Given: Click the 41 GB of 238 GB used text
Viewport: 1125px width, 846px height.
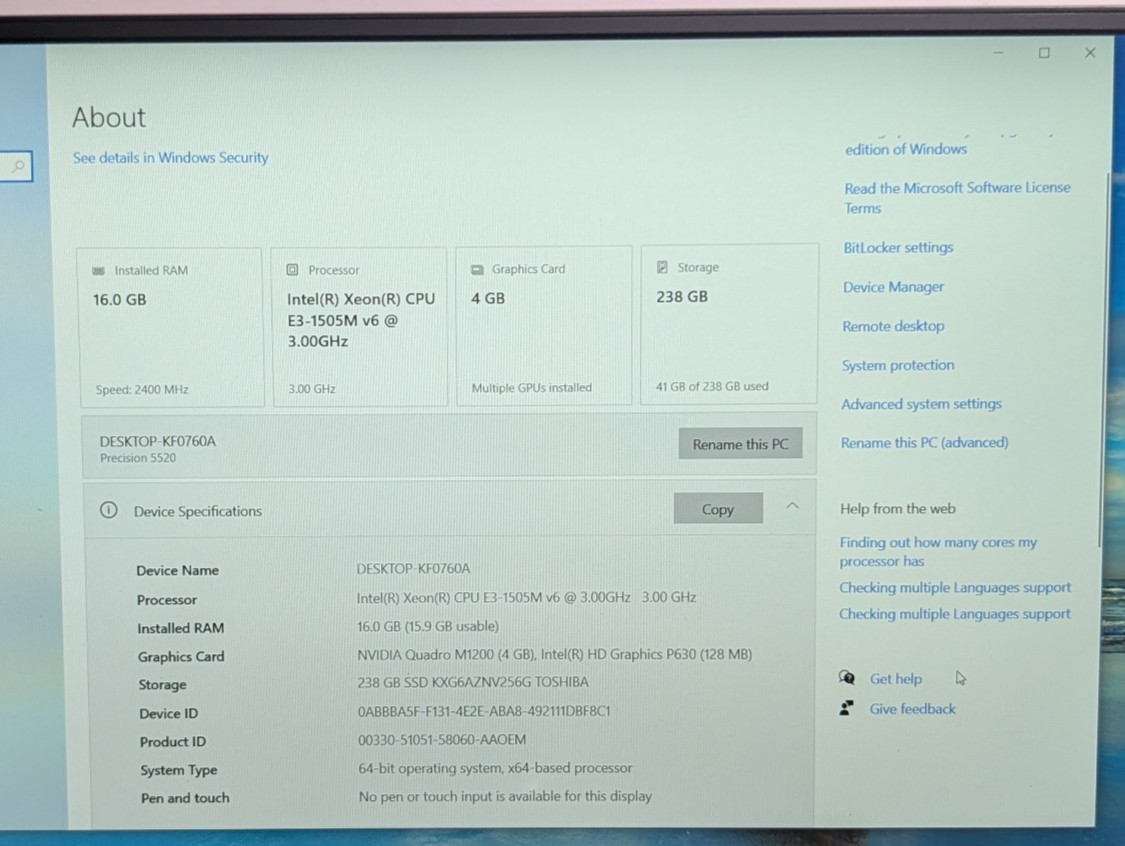Looking at the screenshot, I should click(712, 386).
